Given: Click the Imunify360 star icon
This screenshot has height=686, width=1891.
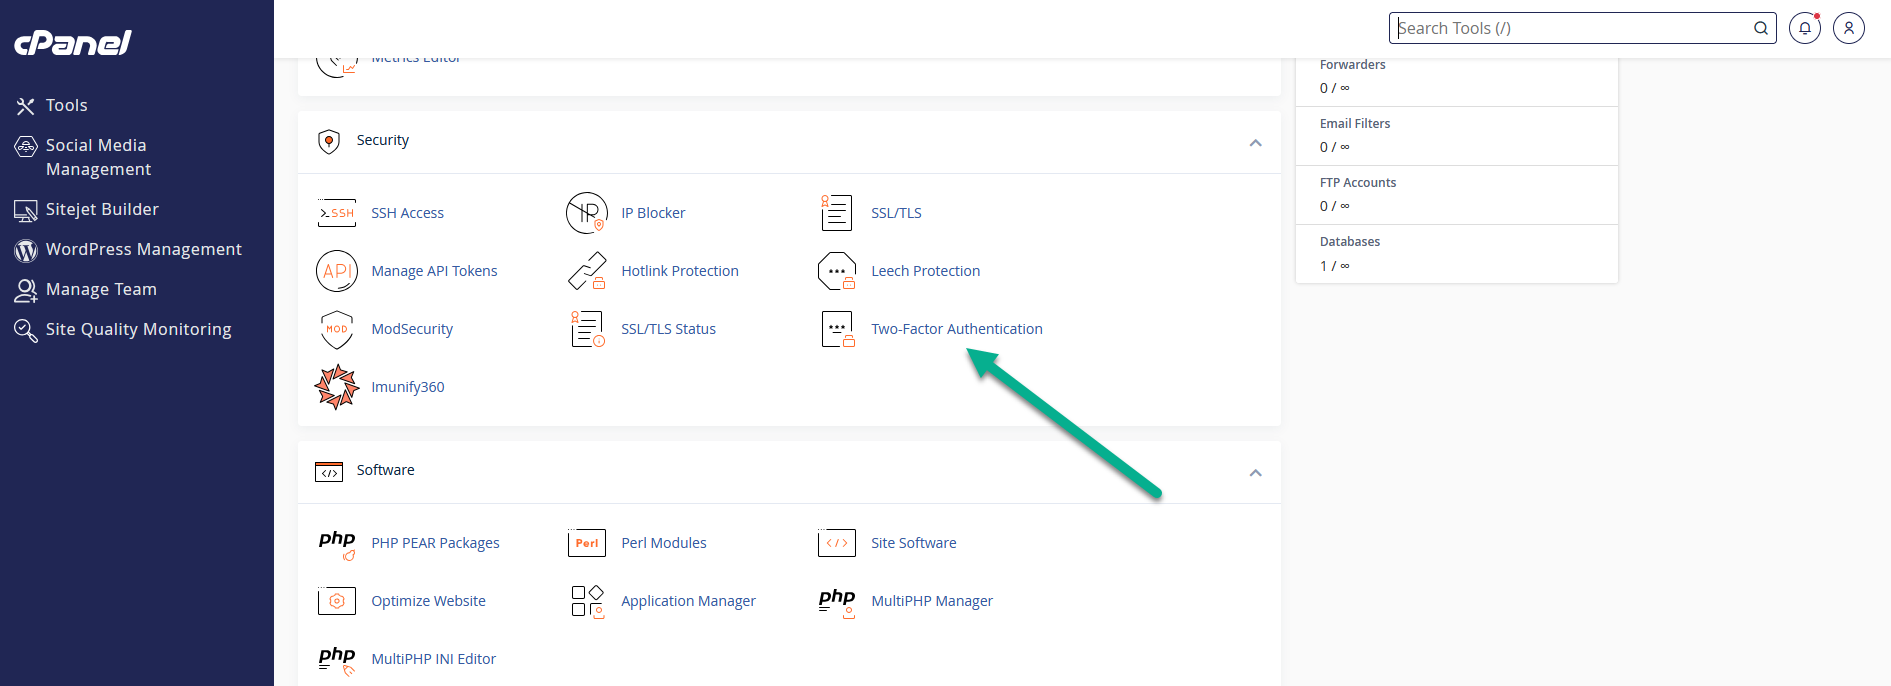Looking at the screenshot, I should tap(337, 387).
